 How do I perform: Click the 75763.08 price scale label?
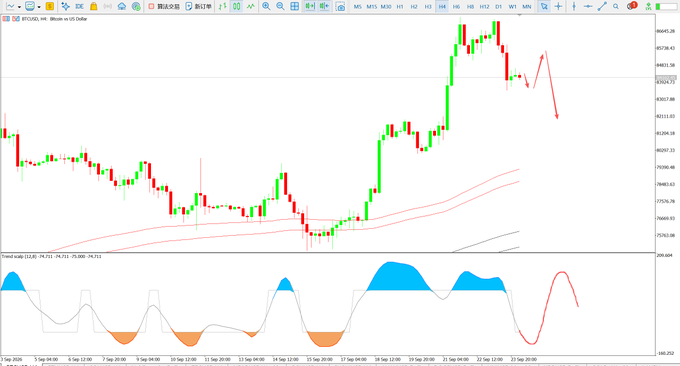[x=665, y=235]
